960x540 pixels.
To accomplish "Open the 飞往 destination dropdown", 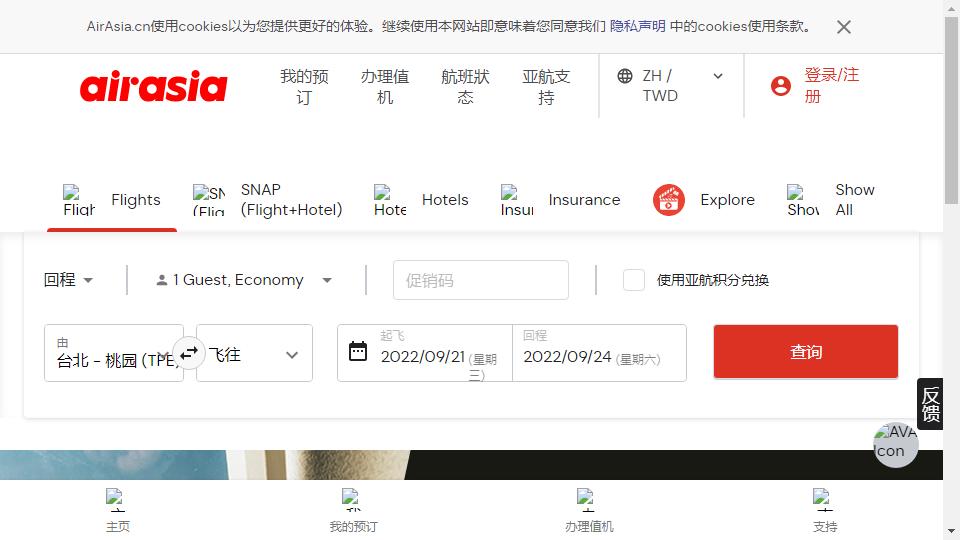I will point(254,353).
